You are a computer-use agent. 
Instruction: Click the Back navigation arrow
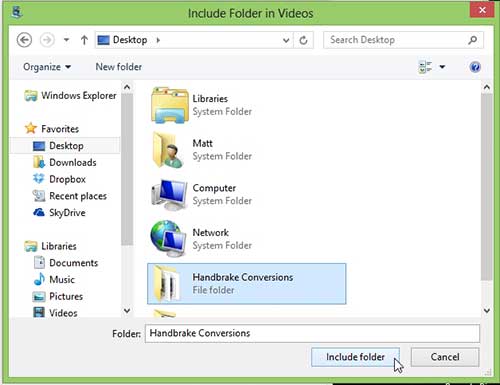click(x=24, y=40)
